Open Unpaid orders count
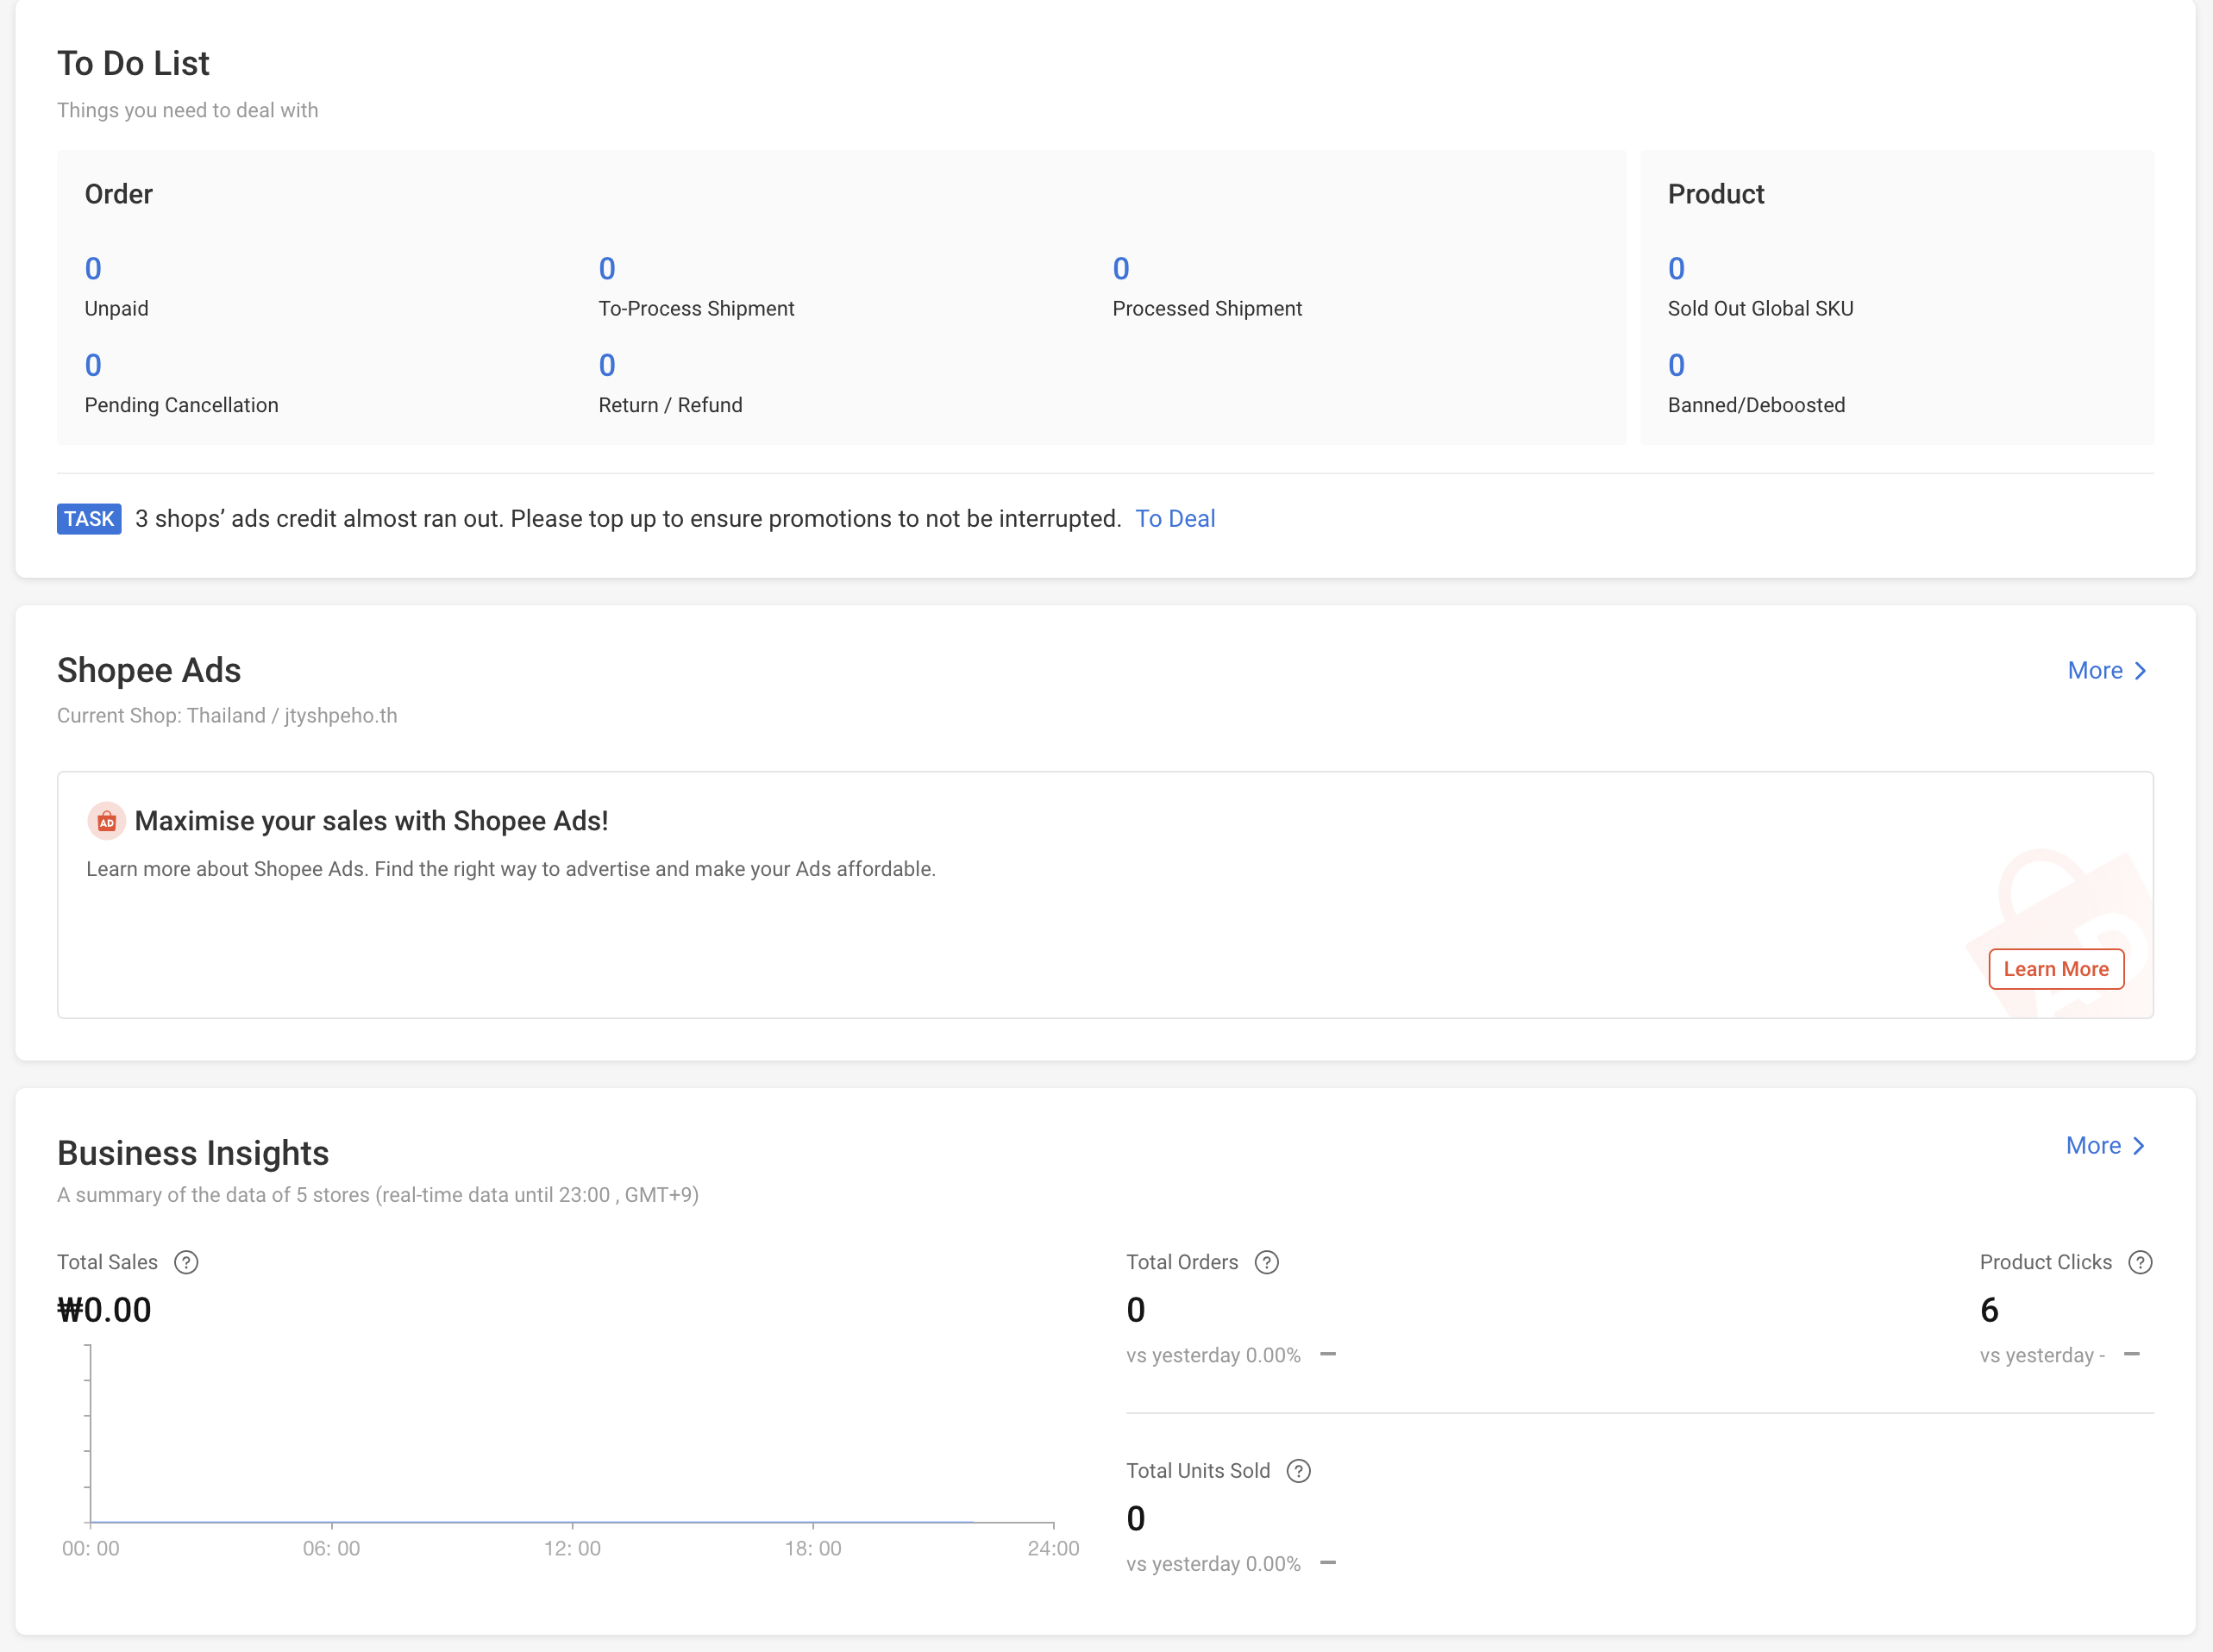The image size is (2213, 1652). (x=93, y=268)
